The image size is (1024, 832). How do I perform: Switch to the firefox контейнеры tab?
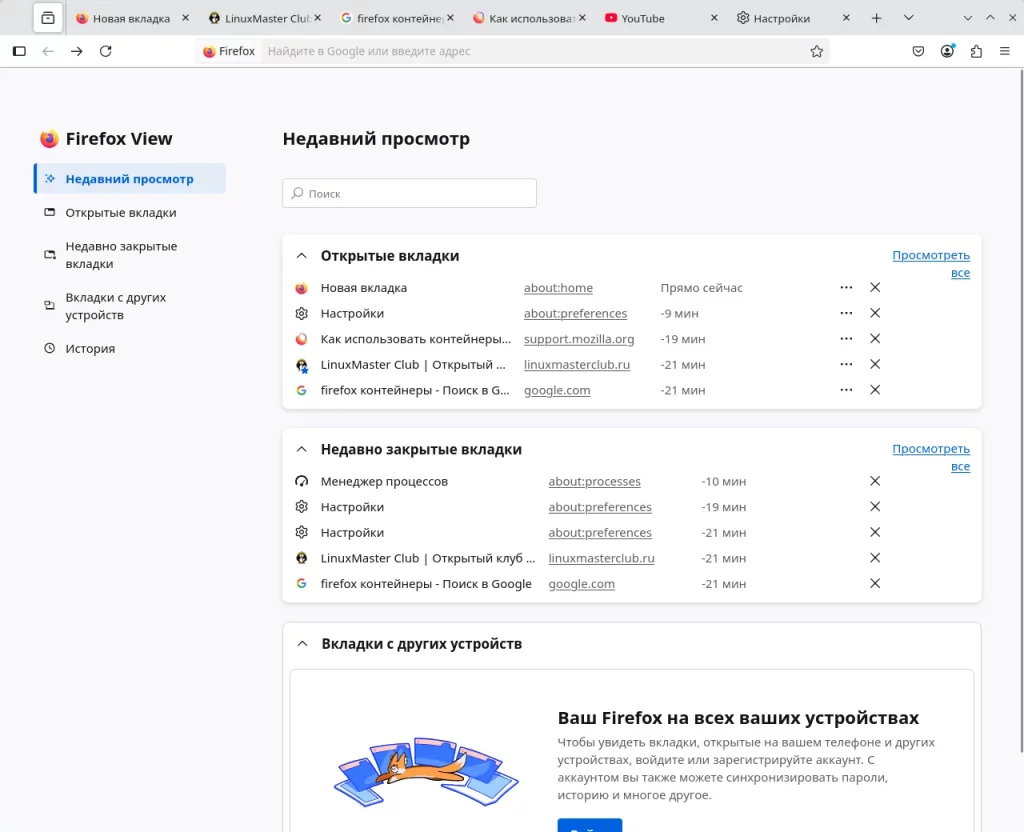click(397, 18)
